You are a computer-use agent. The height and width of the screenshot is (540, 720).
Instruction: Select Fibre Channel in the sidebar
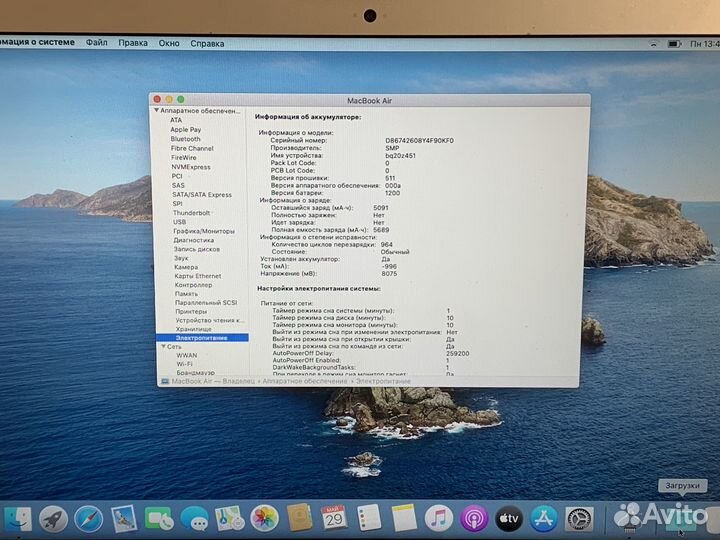pos(192,148)
